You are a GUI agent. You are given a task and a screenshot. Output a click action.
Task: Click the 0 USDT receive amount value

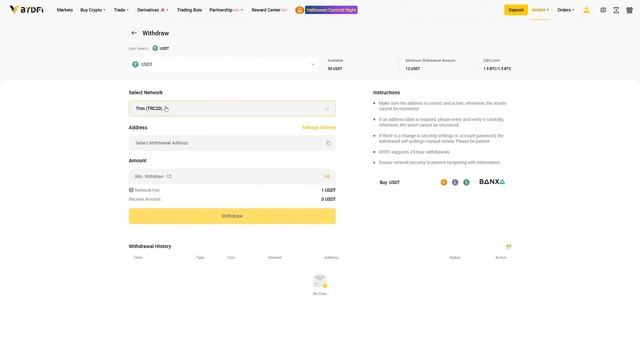(329, 199)
